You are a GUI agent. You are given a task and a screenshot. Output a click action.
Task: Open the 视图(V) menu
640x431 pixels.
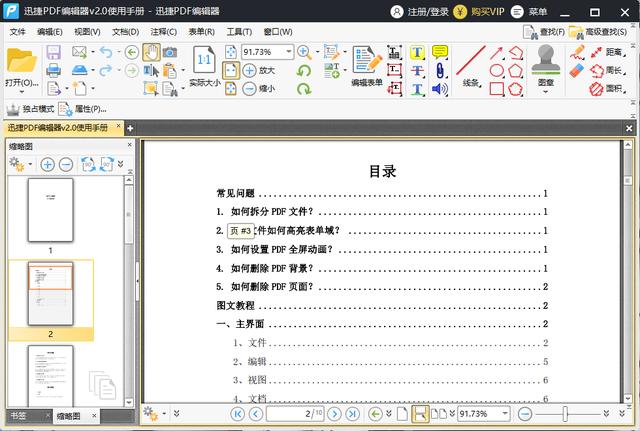[x=87, y=32]
